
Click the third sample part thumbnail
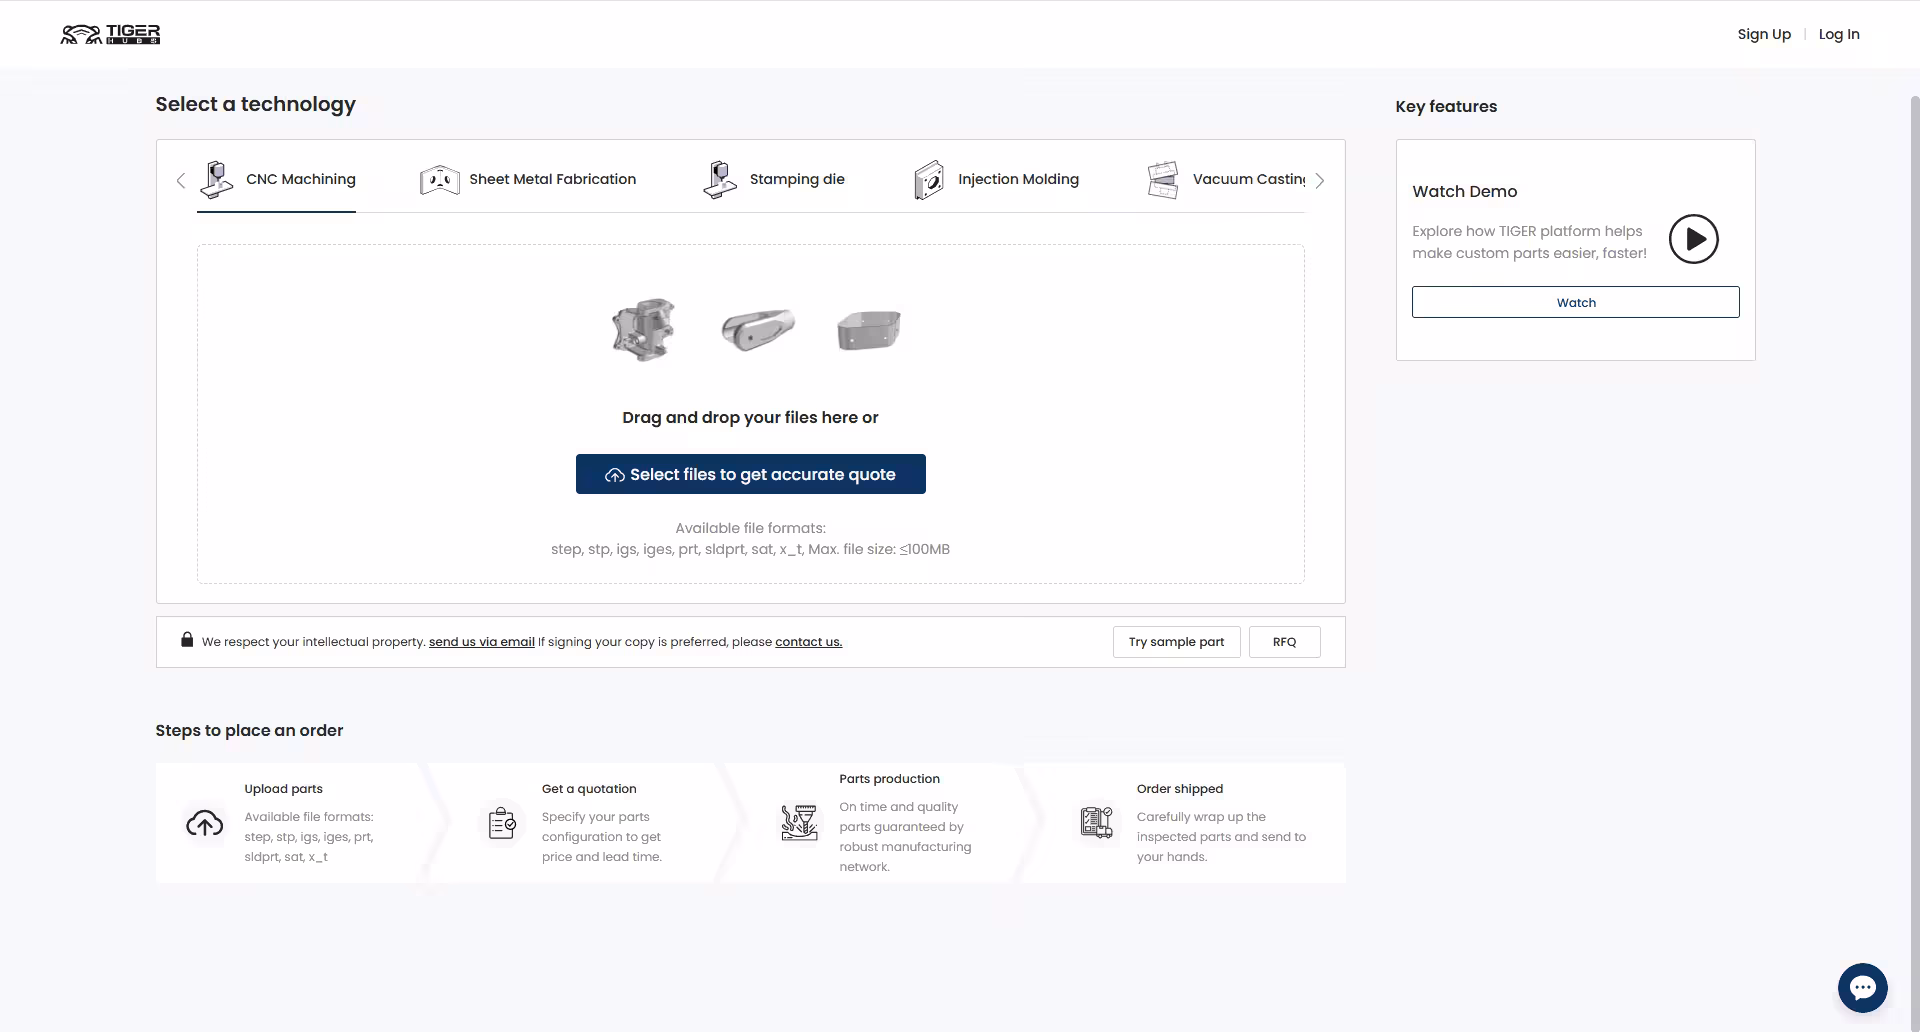click(x=869, y=330)
